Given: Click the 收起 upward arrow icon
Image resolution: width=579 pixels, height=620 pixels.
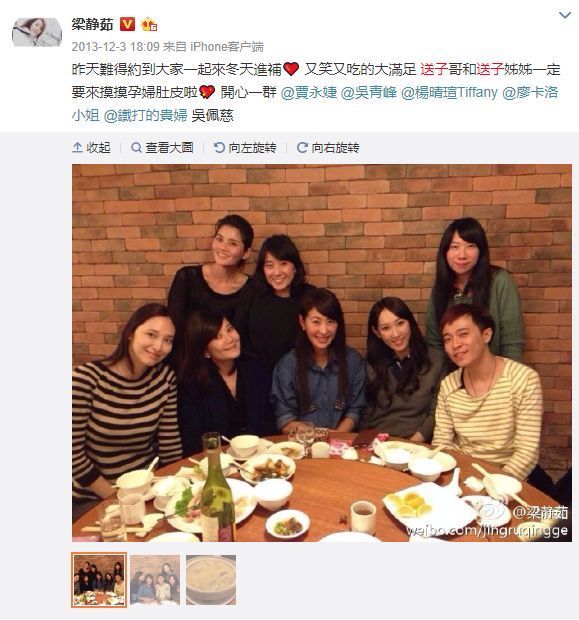Looking at the screenshot, I should [x=77, y=148].
